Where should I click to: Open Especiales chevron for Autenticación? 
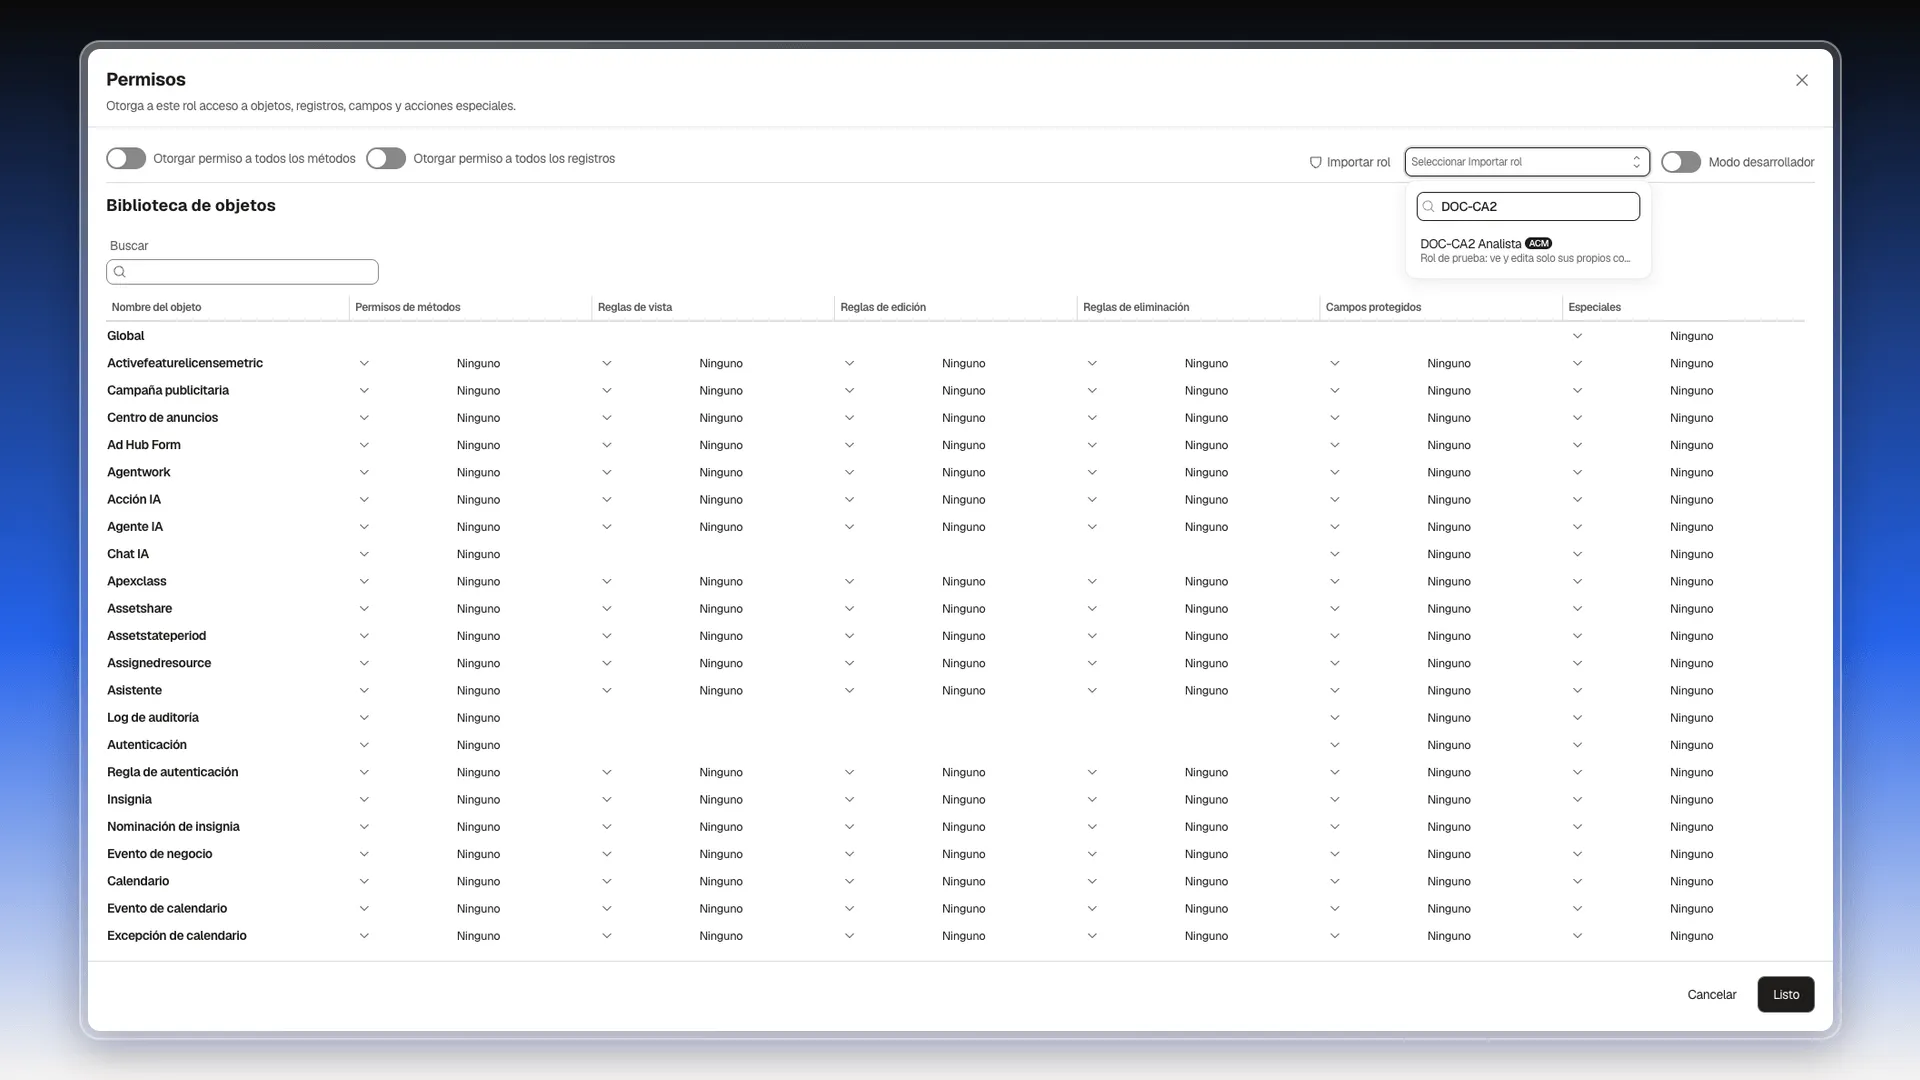point(1577,745)
